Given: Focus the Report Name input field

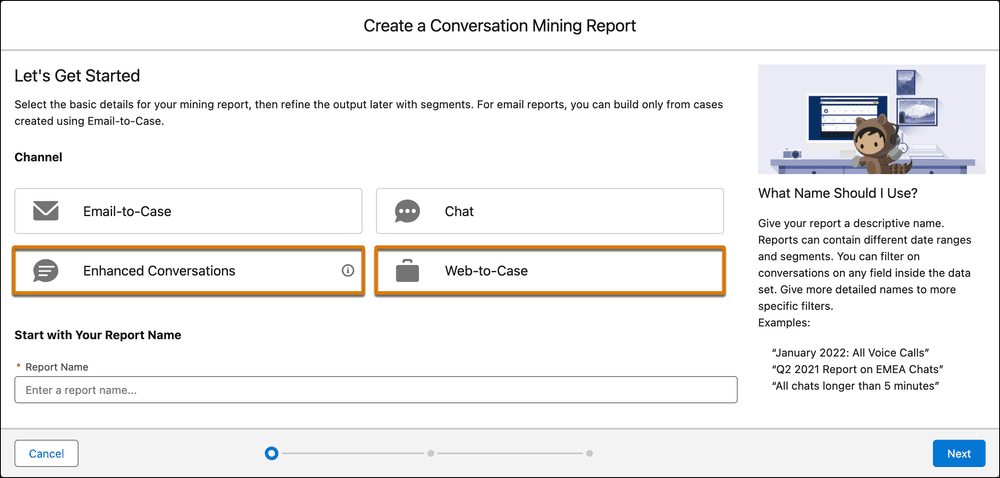Looking at the screenshot, I should tap(375, 390).
